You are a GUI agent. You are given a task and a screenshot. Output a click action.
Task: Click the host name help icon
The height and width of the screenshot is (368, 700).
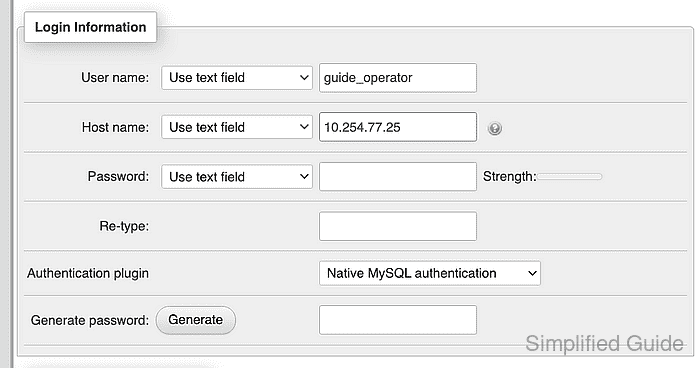tap(495, 129)
